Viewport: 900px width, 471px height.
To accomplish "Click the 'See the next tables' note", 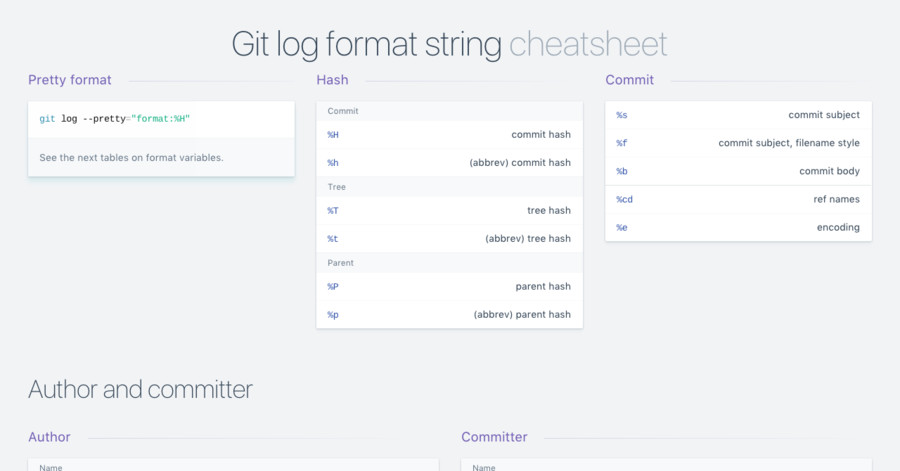I will [131, 157].
